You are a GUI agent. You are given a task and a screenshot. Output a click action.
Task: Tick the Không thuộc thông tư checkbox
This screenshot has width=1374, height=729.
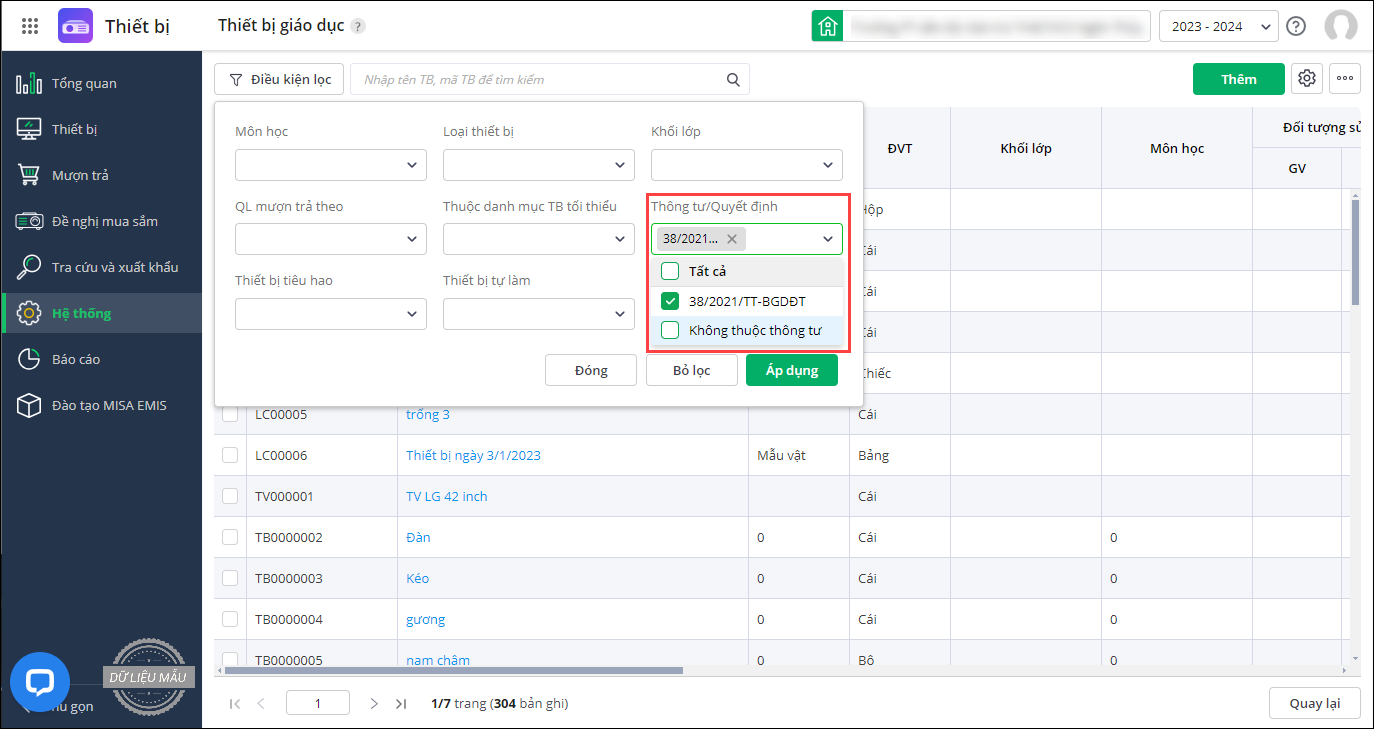[670, 330]
